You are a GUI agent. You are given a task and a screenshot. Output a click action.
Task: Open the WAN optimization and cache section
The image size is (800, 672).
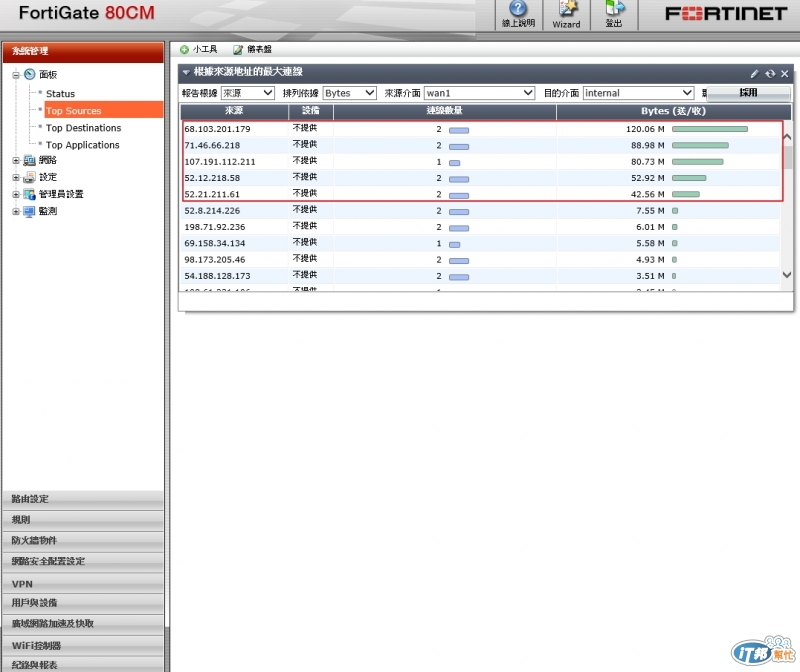tap(83, 624)
